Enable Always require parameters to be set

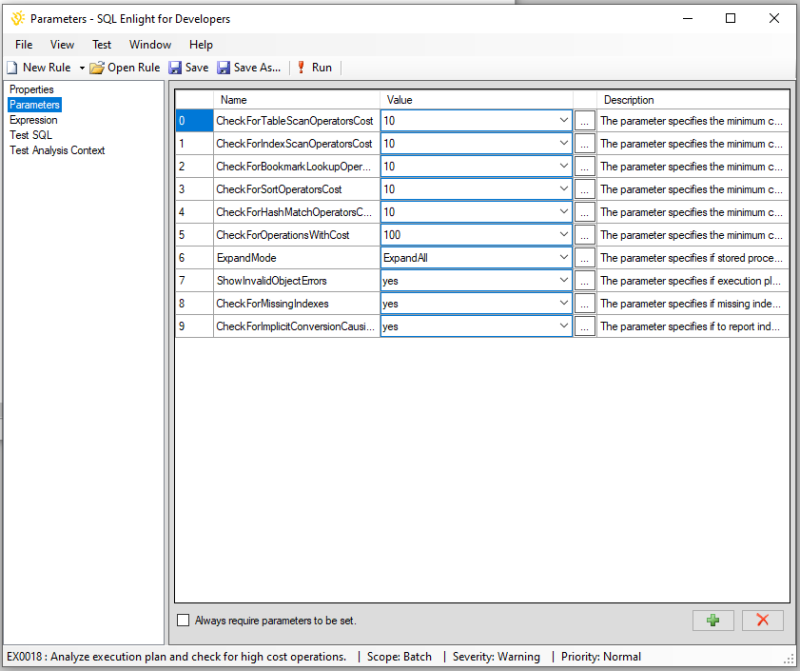coord(183,620)
